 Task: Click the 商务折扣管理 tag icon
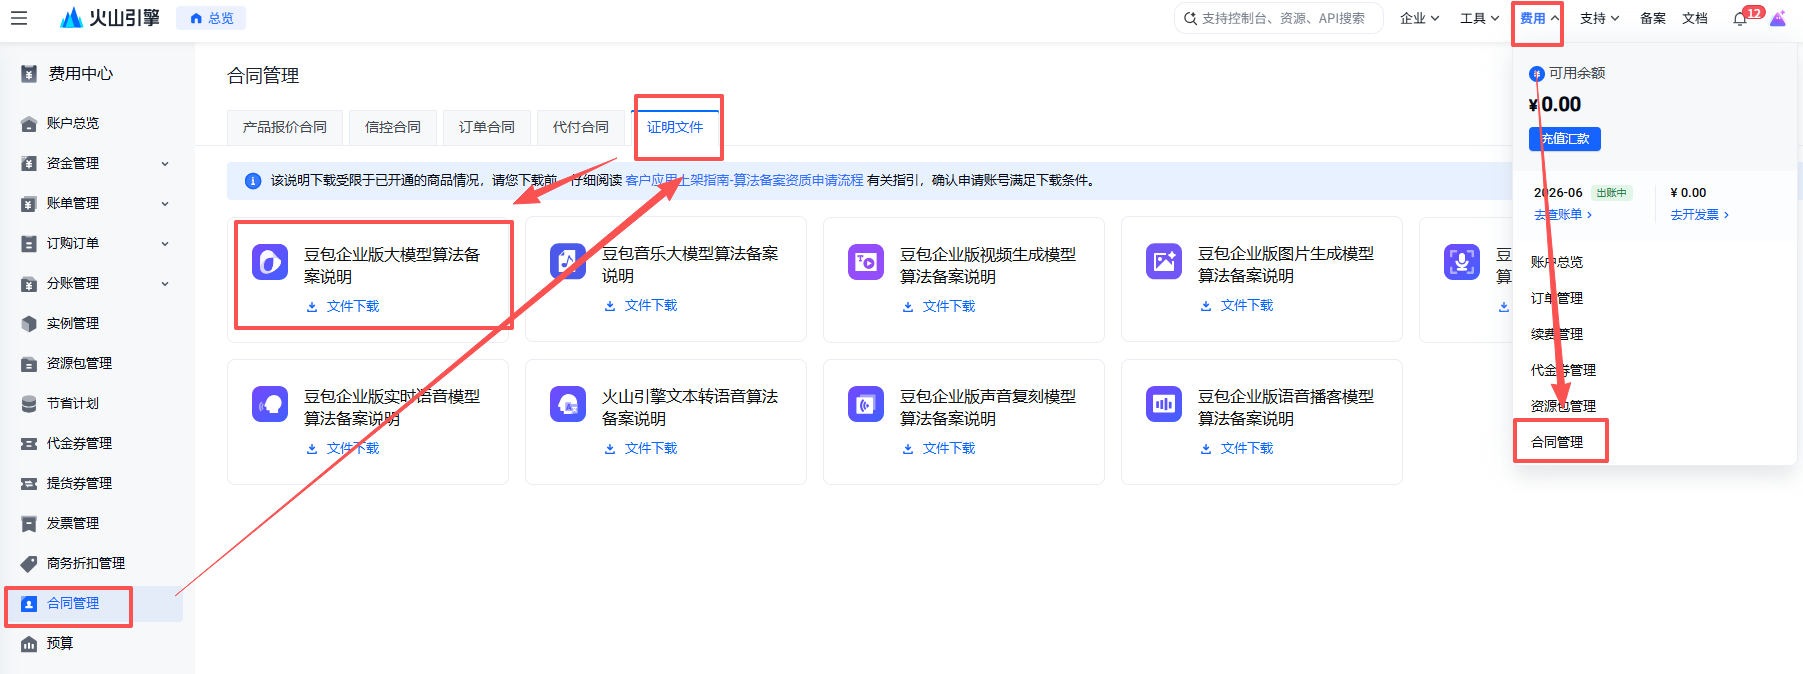point(29,563)
